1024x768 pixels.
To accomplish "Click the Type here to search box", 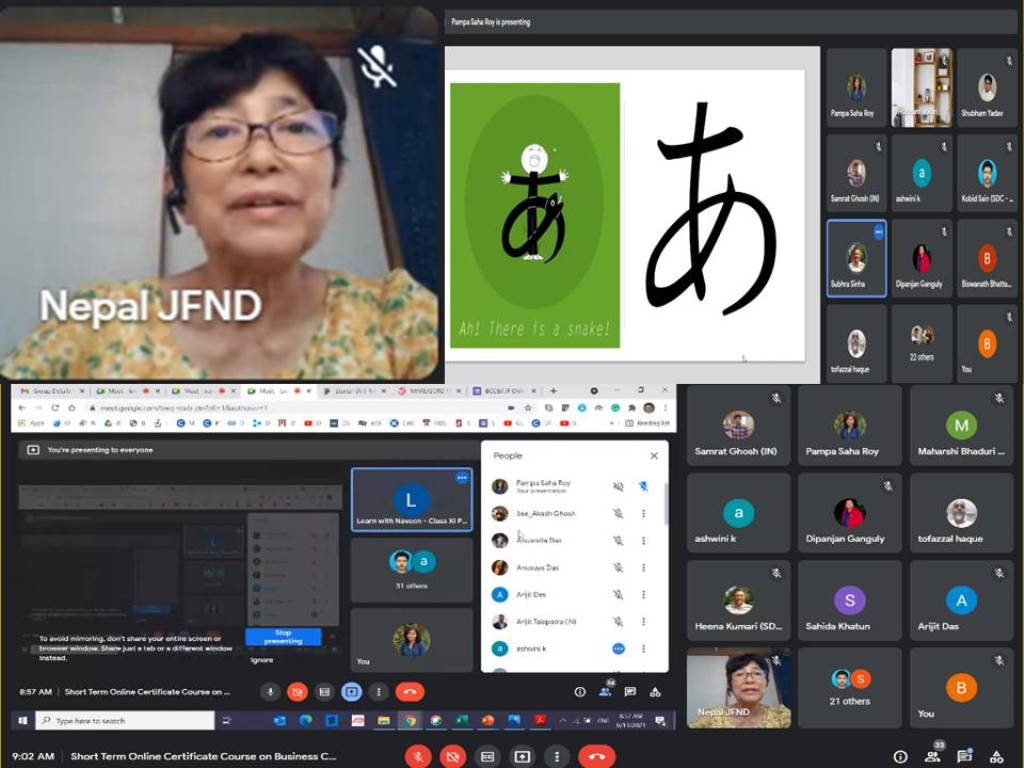I will coord(125,720).
